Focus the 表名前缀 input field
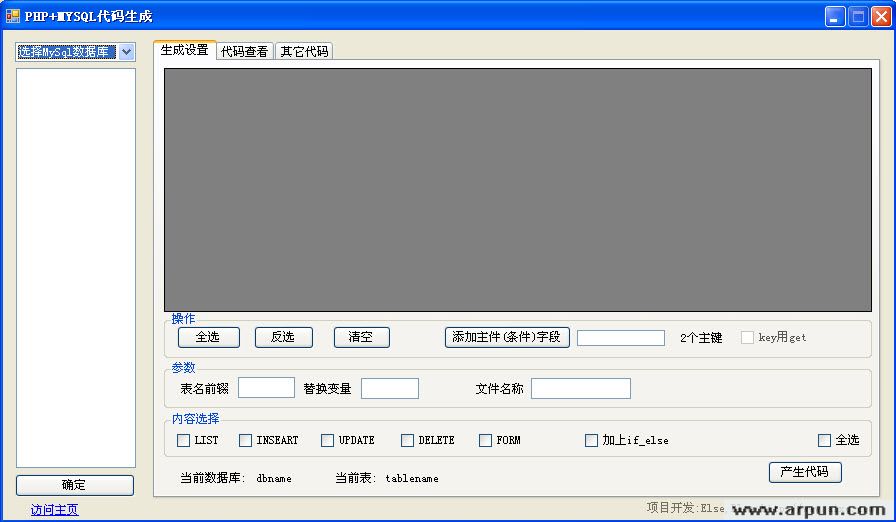The width and height of the screenshot is (896, 522). coord(266,388)
